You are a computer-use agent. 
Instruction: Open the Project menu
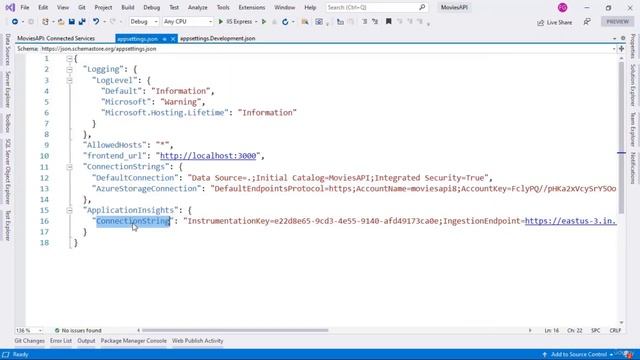103,7
